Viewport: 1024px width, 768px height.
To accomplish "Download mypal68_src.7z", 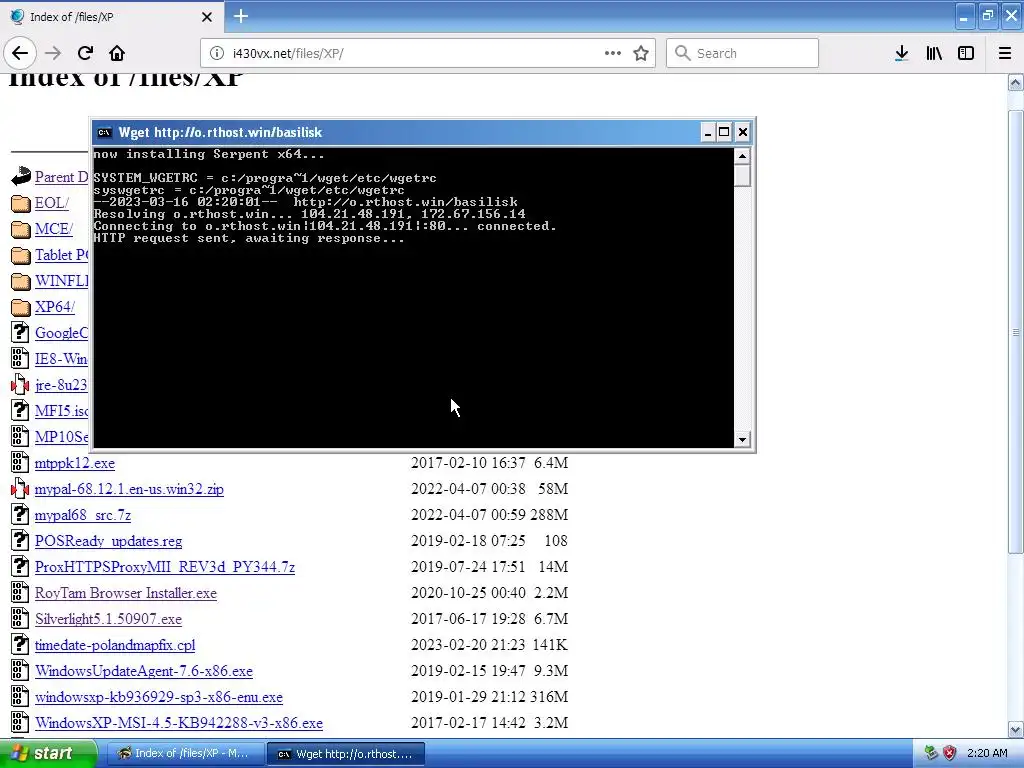I will point(83,515).
